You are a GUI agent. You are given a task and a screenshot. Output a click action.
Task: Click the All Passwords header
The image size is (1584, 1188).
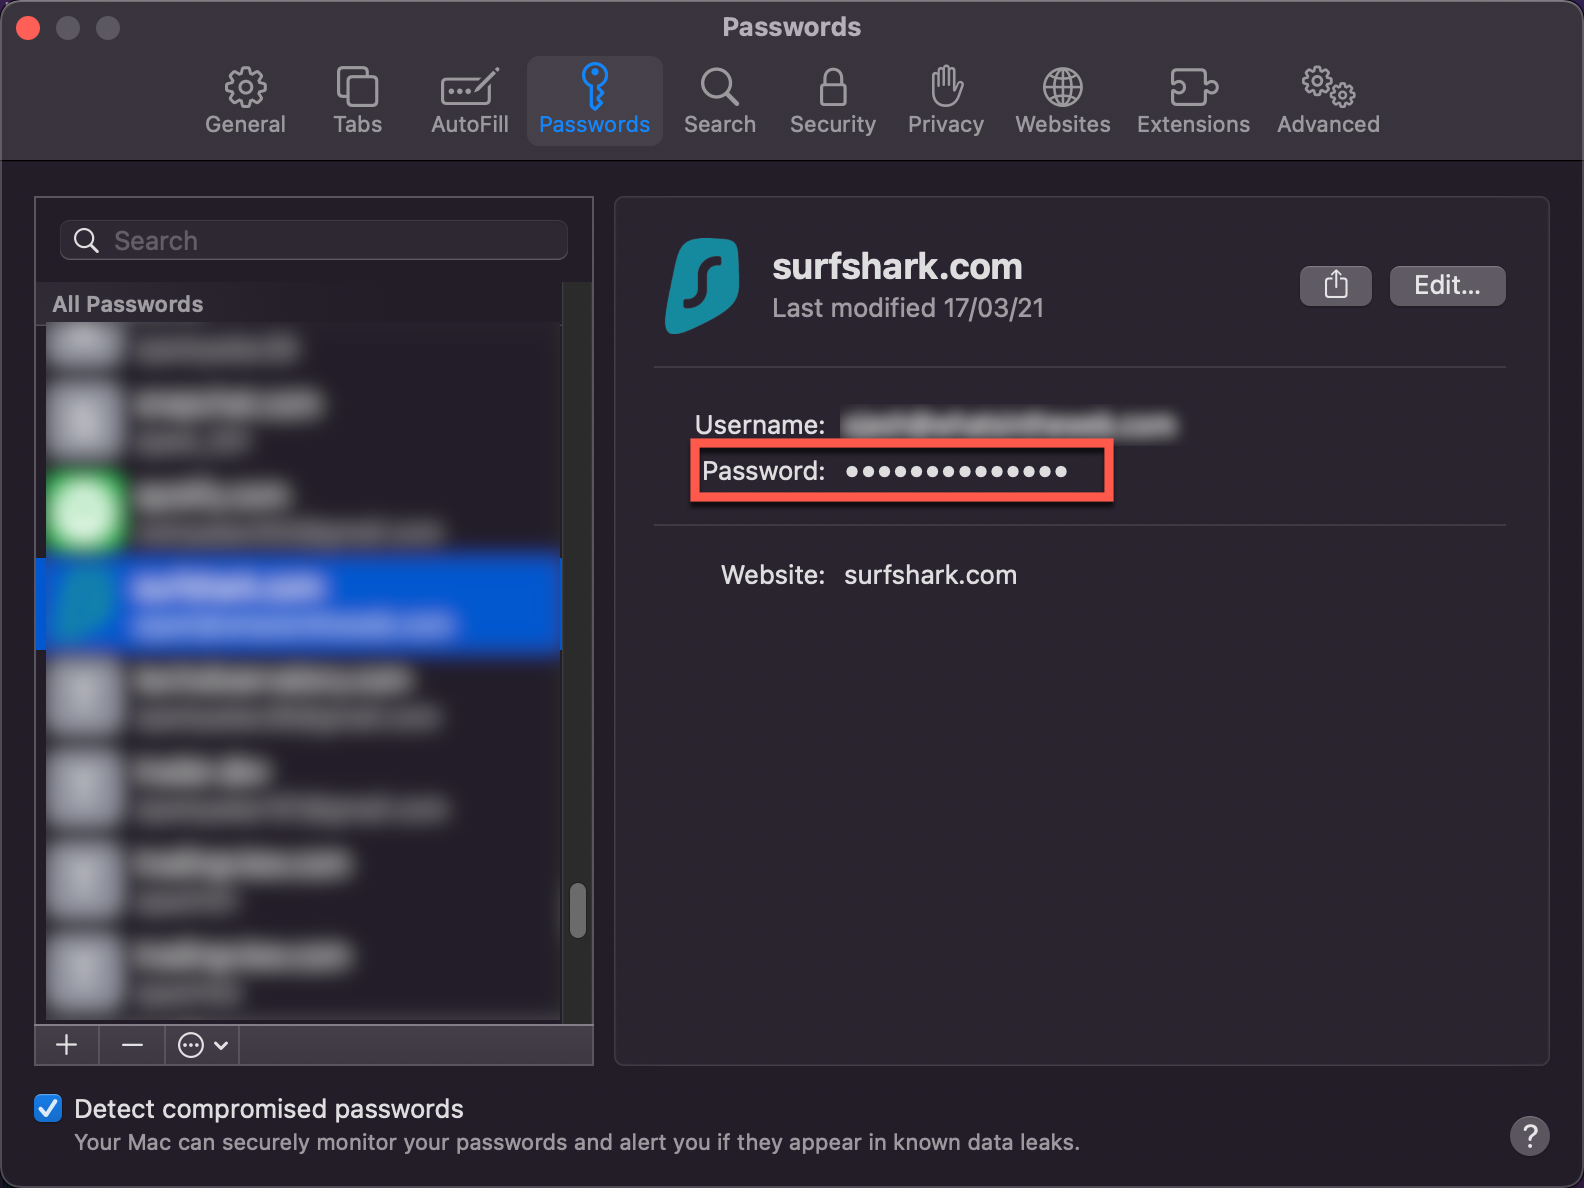(x=128, y=304)
